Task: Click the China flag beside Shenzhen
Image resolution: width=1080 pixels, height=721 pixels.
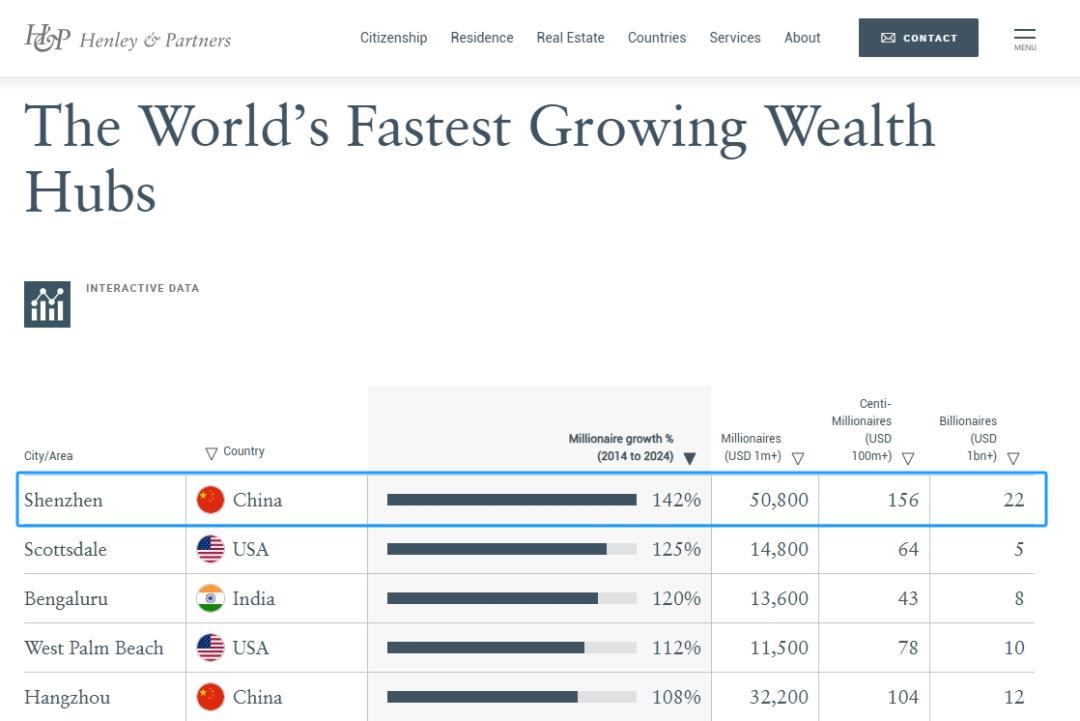Action: [x=210, y=500]
